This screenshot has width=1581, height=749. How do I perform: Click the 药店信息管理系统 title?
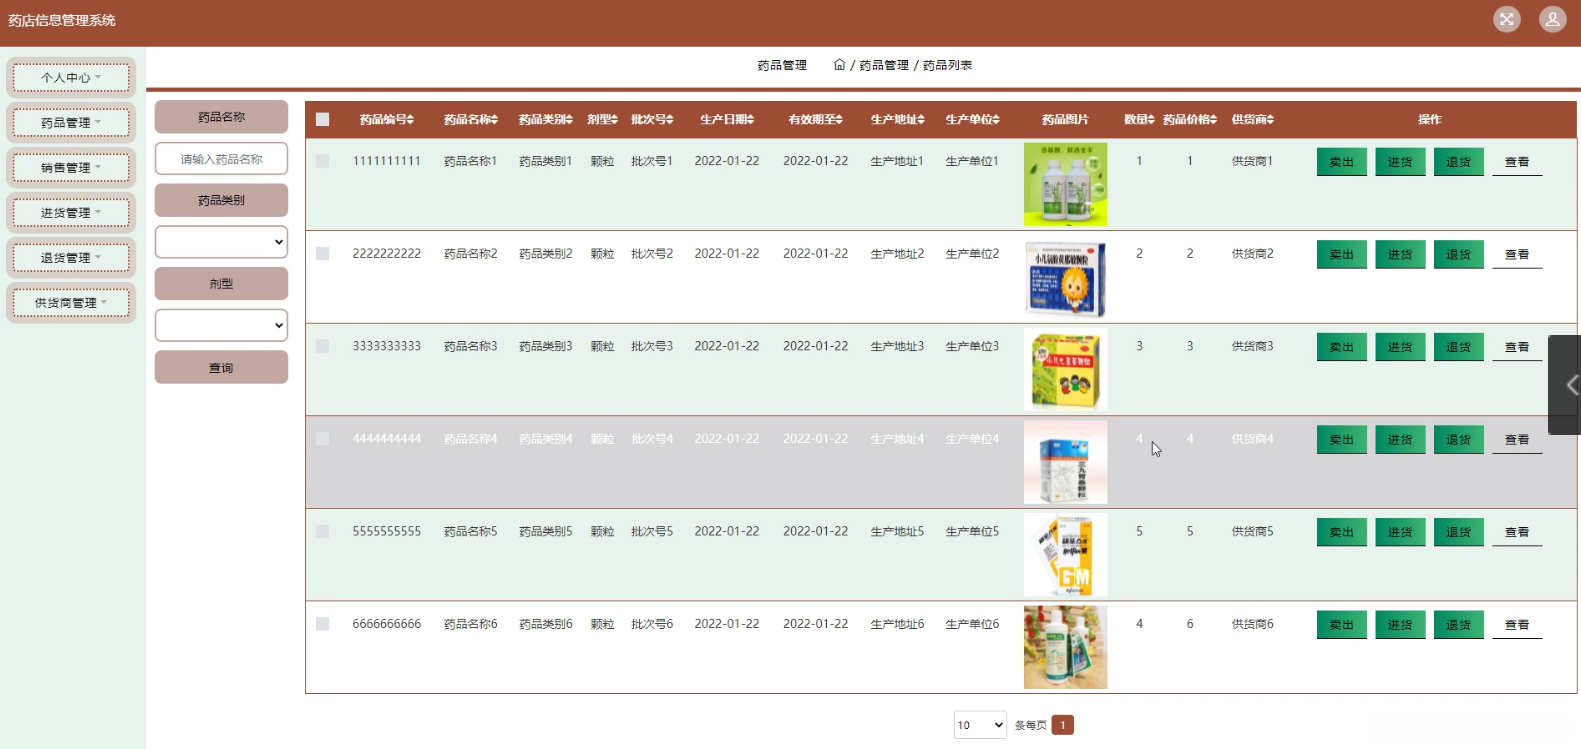click(x=62, y=20)
